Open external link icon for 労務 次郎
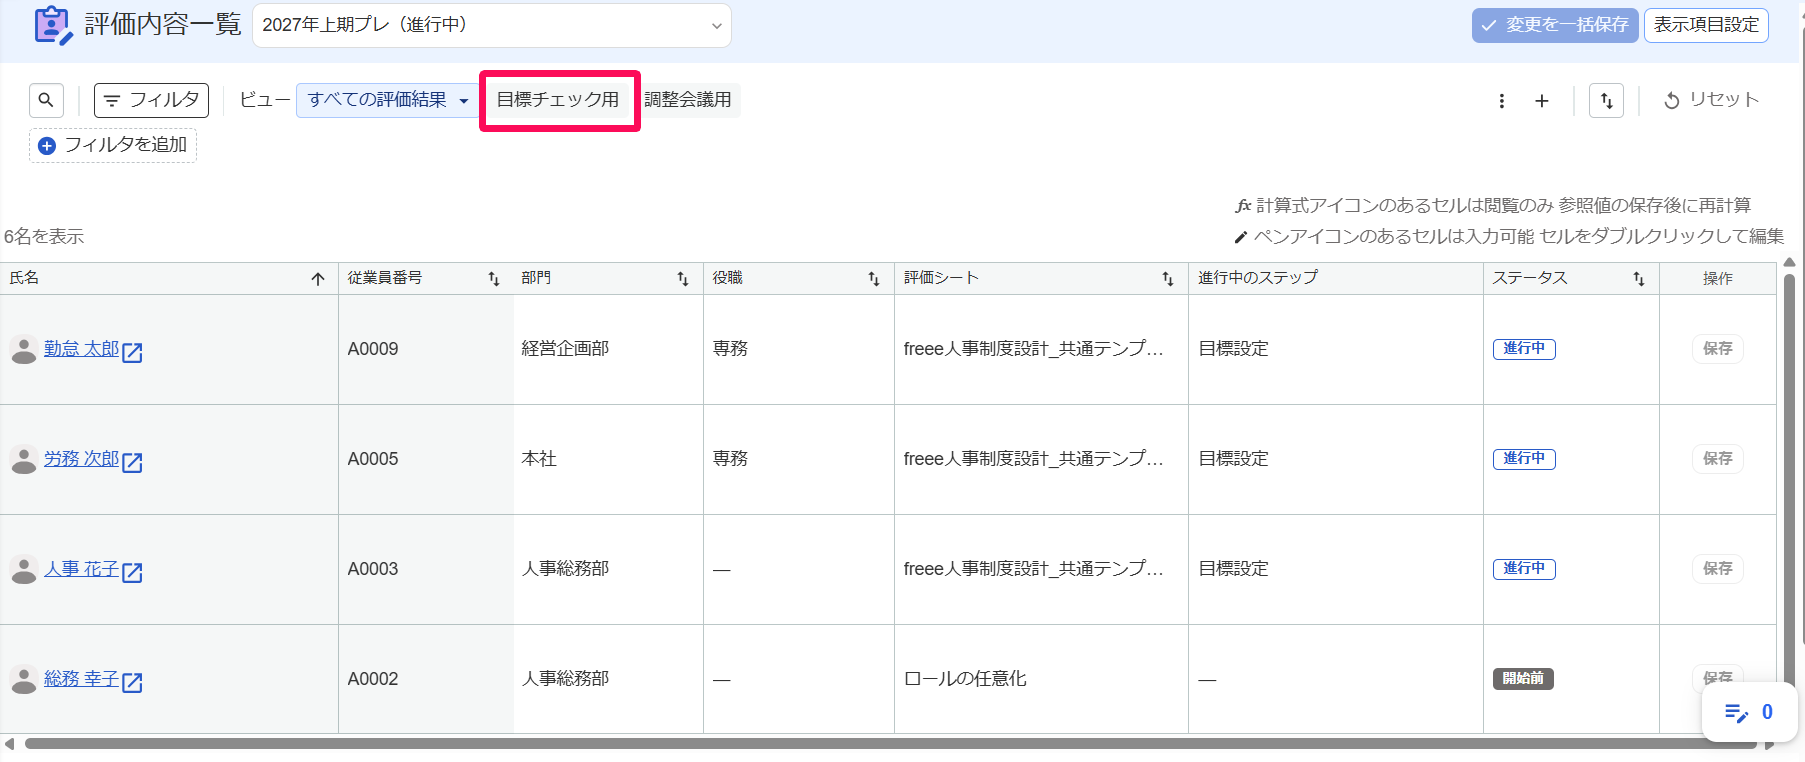Viewport: 1805px width, 762px height. click(x=132, y=462)
